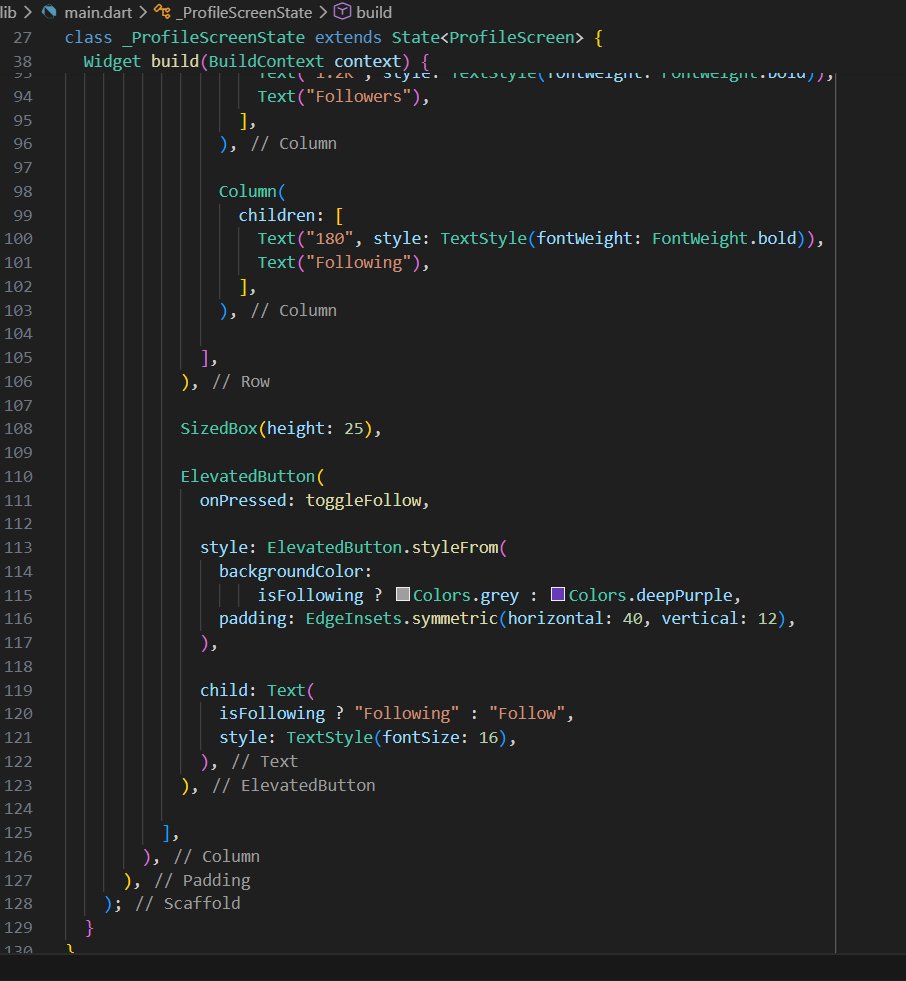This screenshot has width=906, height=981.
Task: Click the lib breadcrumb folder
Action: 8,13
